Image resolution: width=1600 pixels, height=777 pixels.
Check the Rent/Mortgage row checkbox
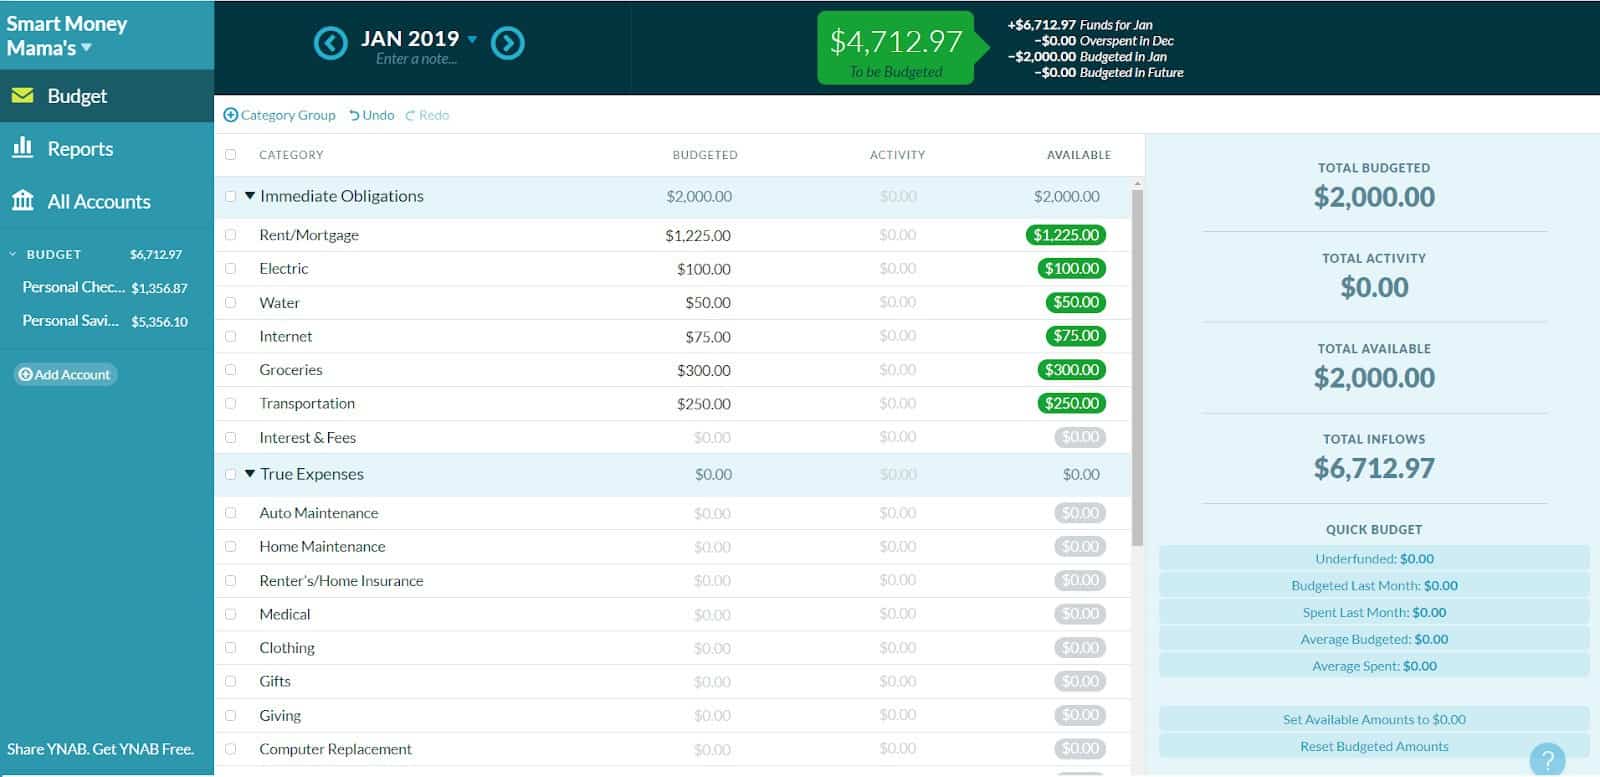pyautogui.click(x=231, y=235)
